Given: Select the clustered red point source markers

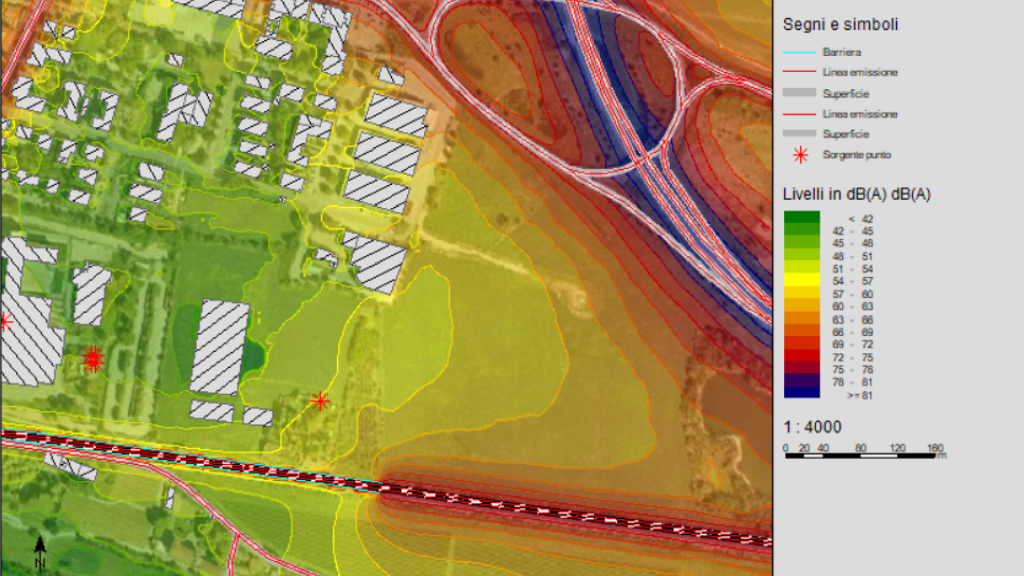Looking at the screenshot, I should click(92, 359).
